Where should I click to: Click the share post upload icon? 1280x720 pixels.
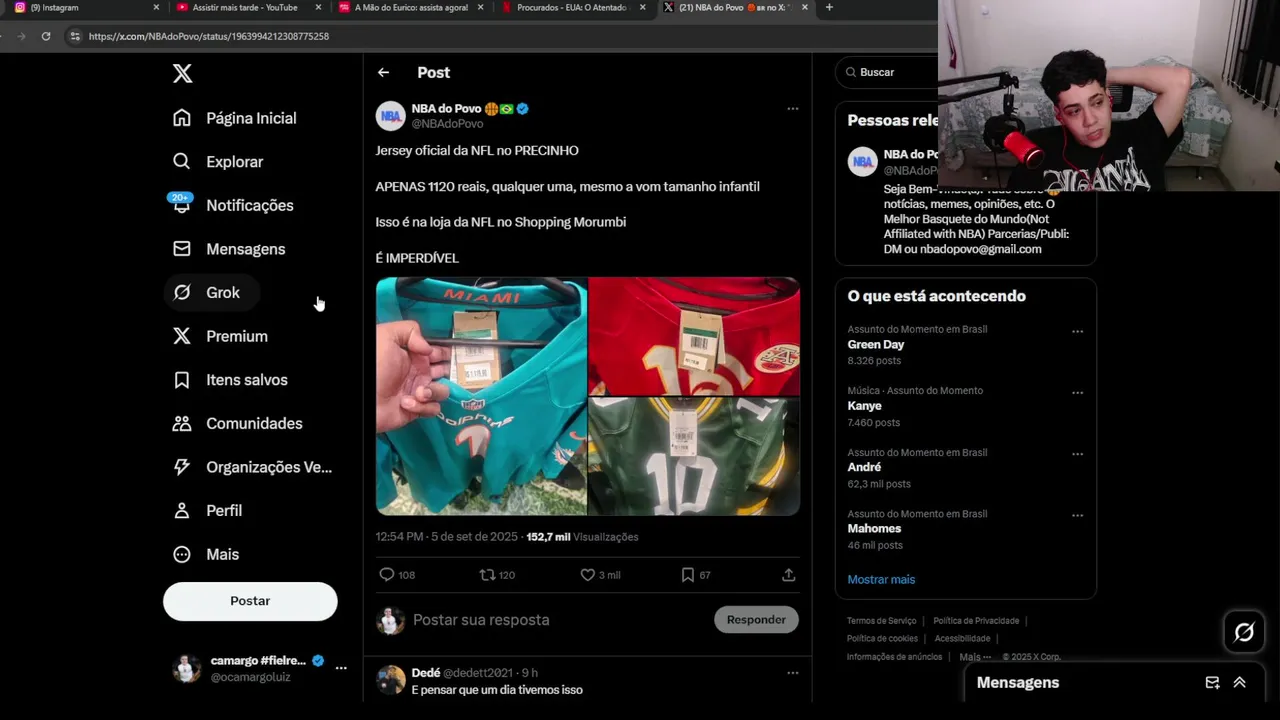coord(788,575)
